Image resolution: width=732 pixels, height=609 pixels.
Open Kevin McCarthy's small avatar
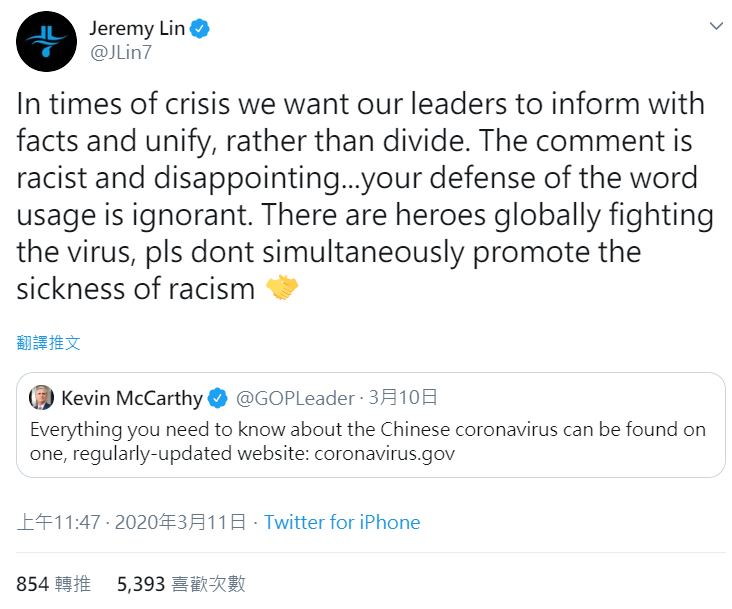[42, 398]
